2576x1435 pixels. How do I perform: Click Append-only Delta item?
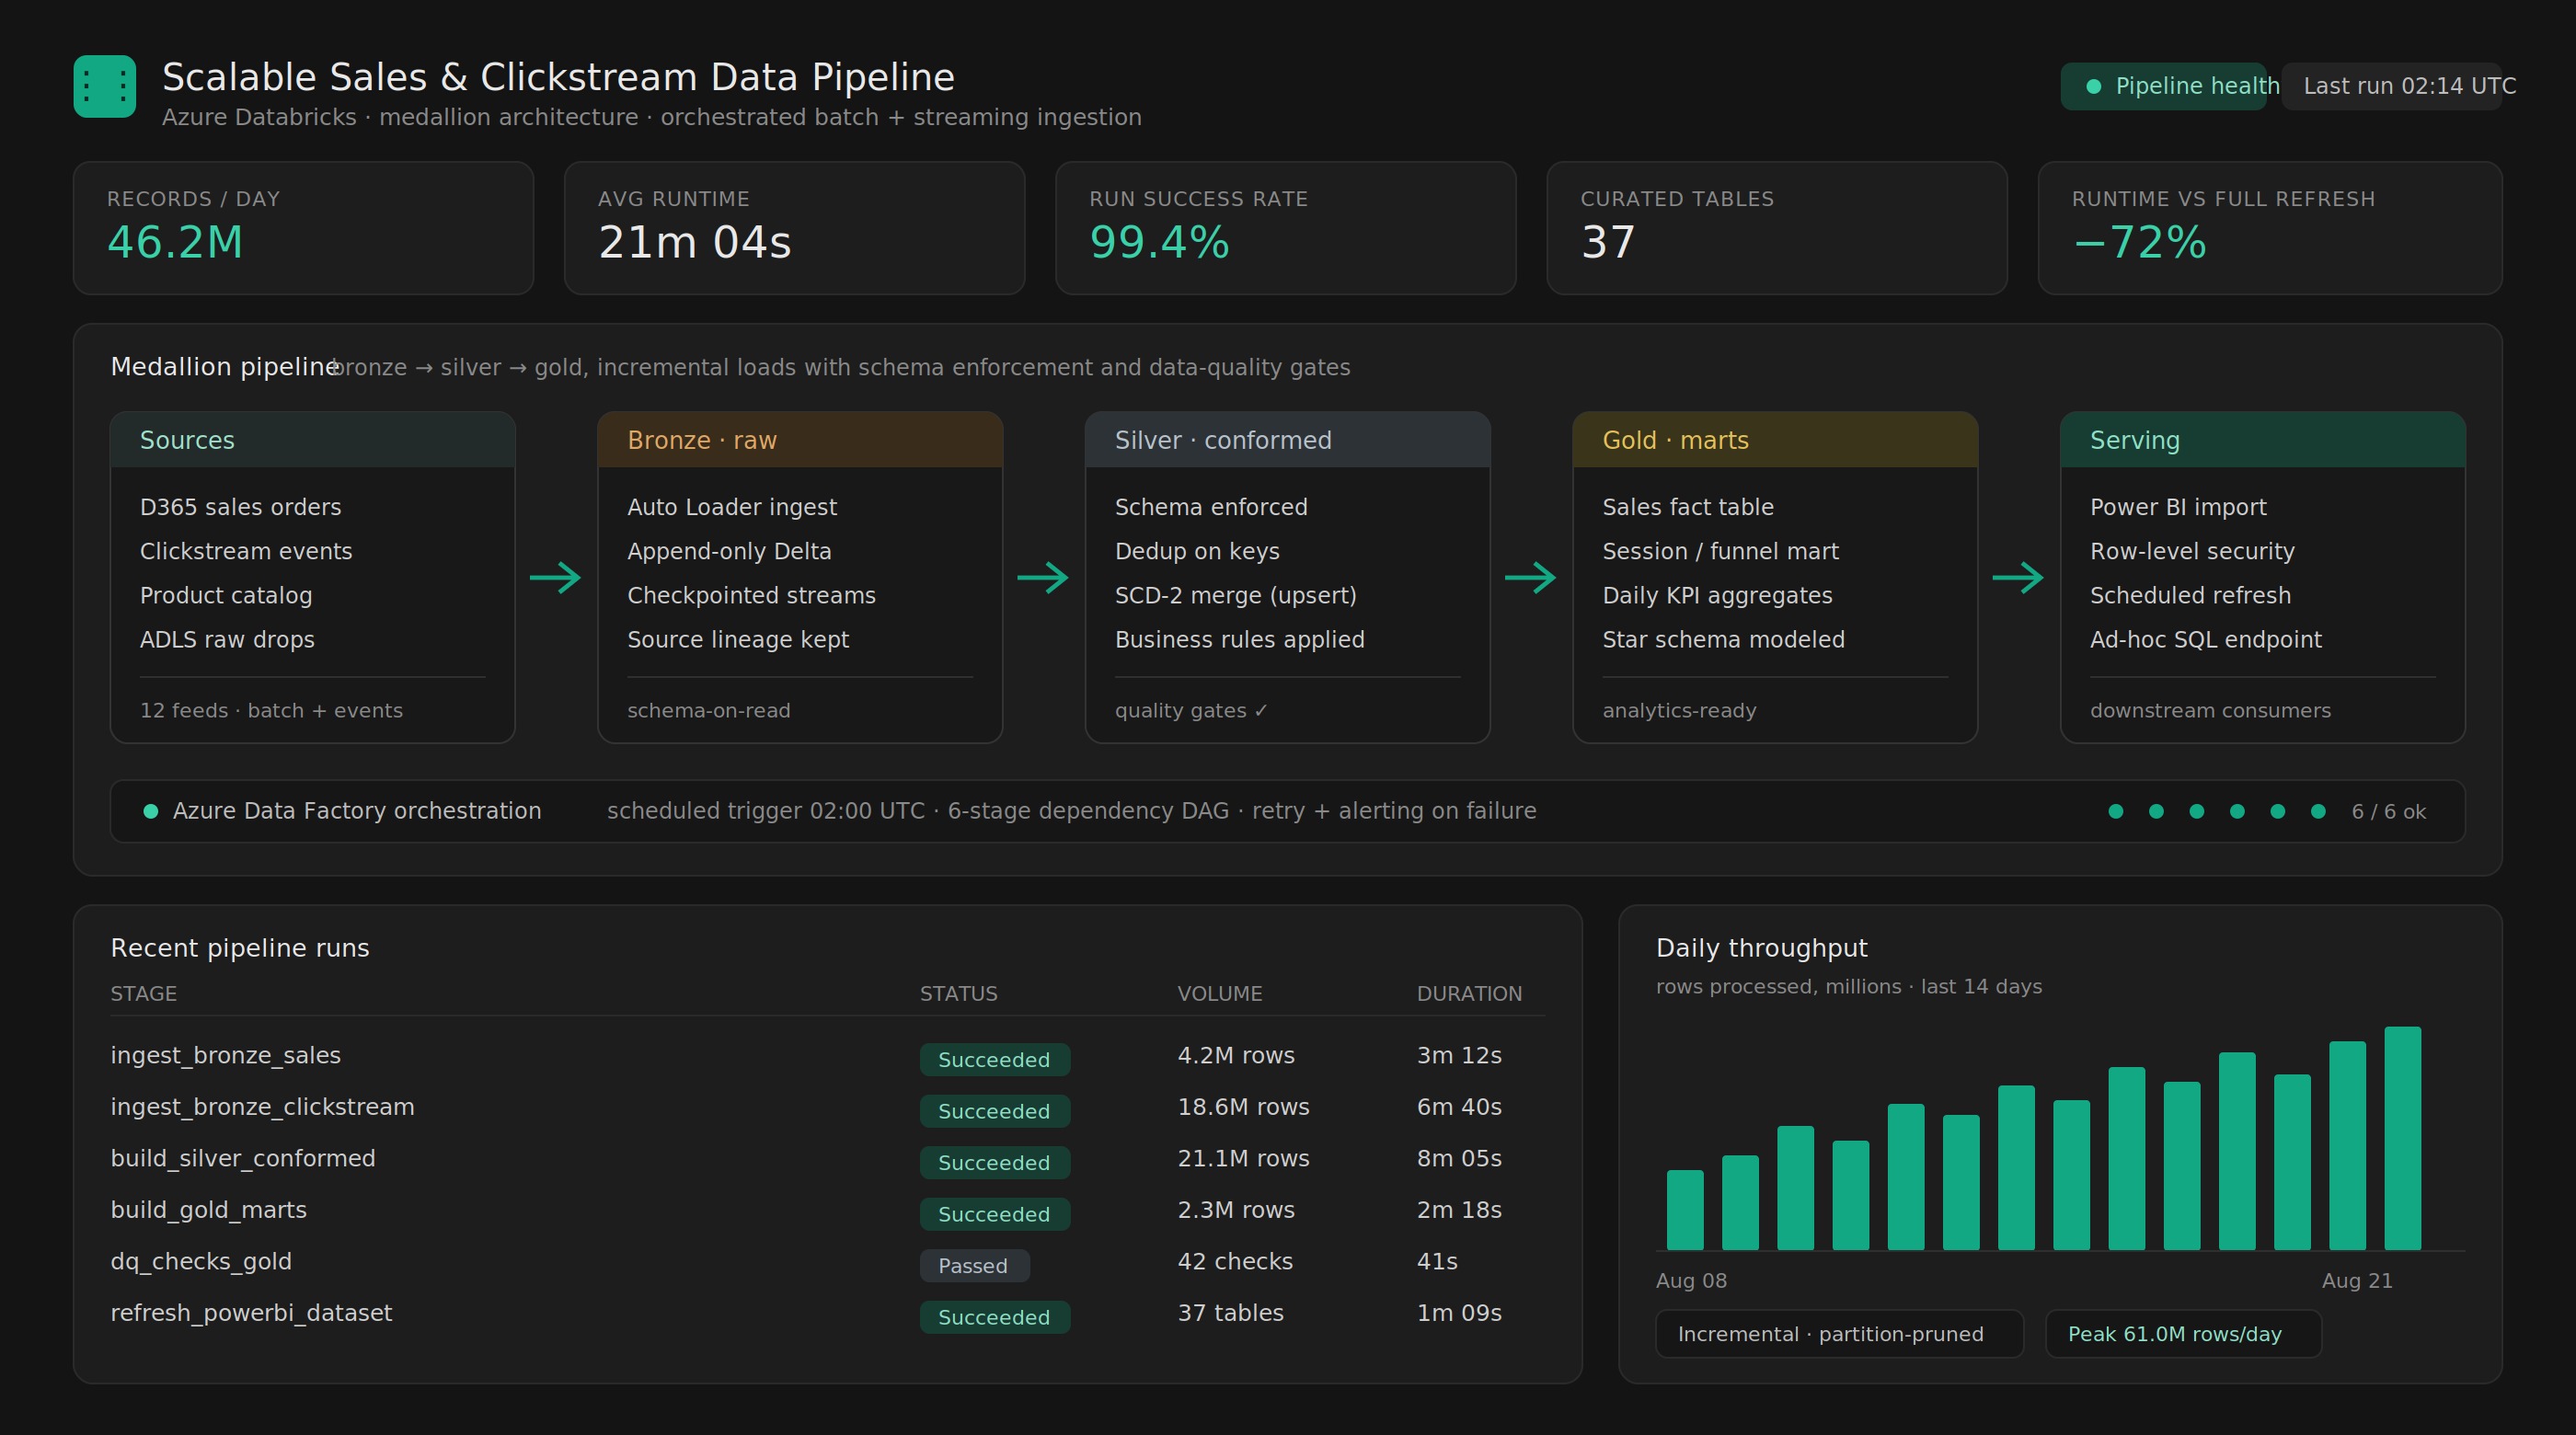[x=729, y=551]
